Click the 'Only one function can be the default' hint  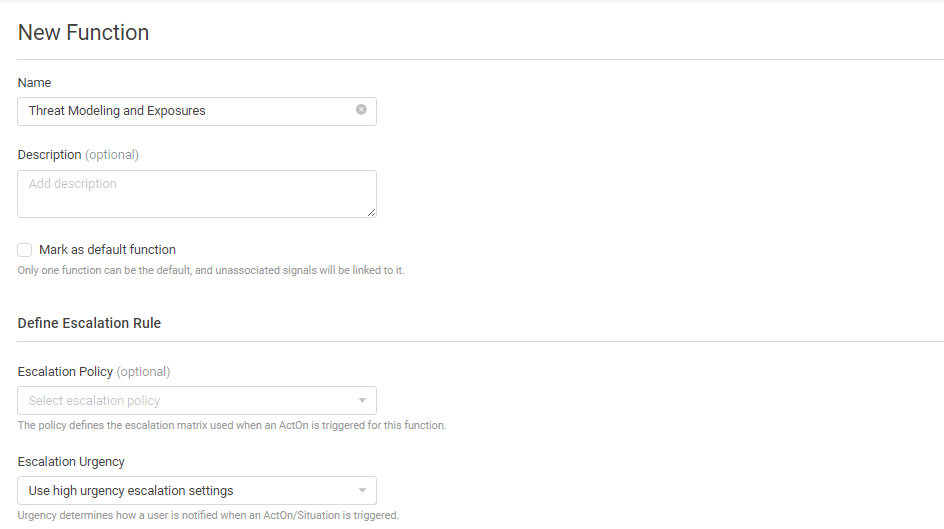pos(211,270)
